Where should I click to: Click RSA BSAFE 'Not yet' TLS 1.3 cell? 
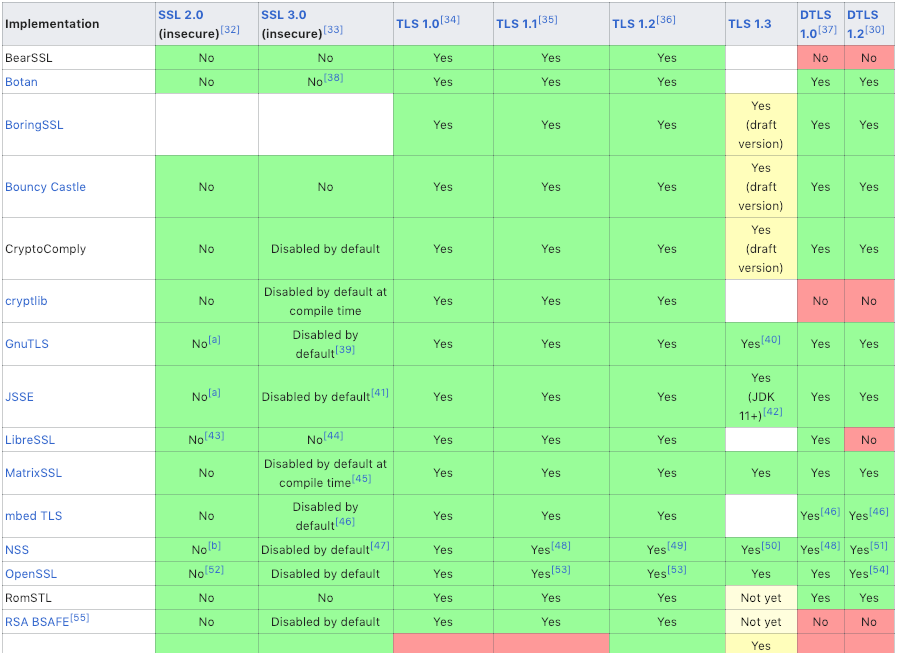[x=761, y=621]
